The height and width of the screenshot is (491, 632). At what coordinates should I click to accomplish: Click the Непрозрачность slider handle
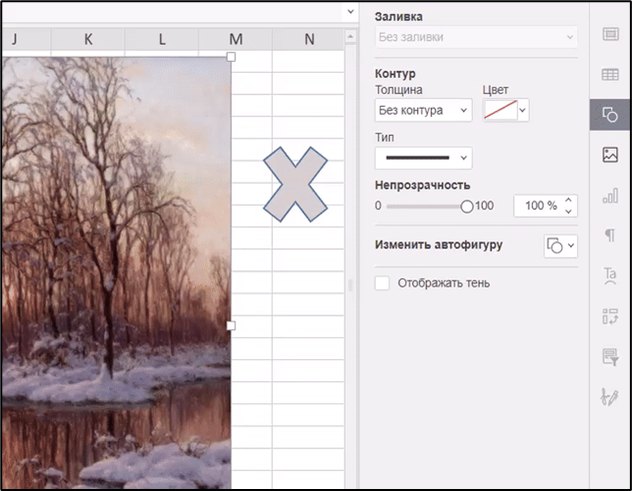coord(467,206)
